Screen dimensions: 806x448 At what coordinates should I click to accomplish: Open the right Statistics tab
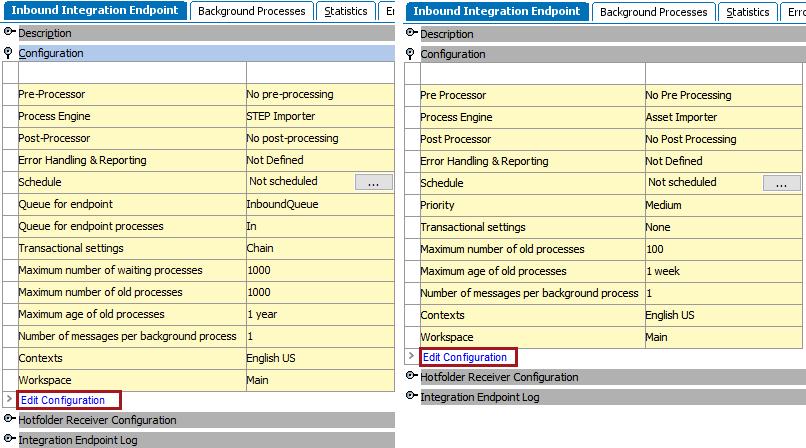pyautogui.click(x=747, y=12)
